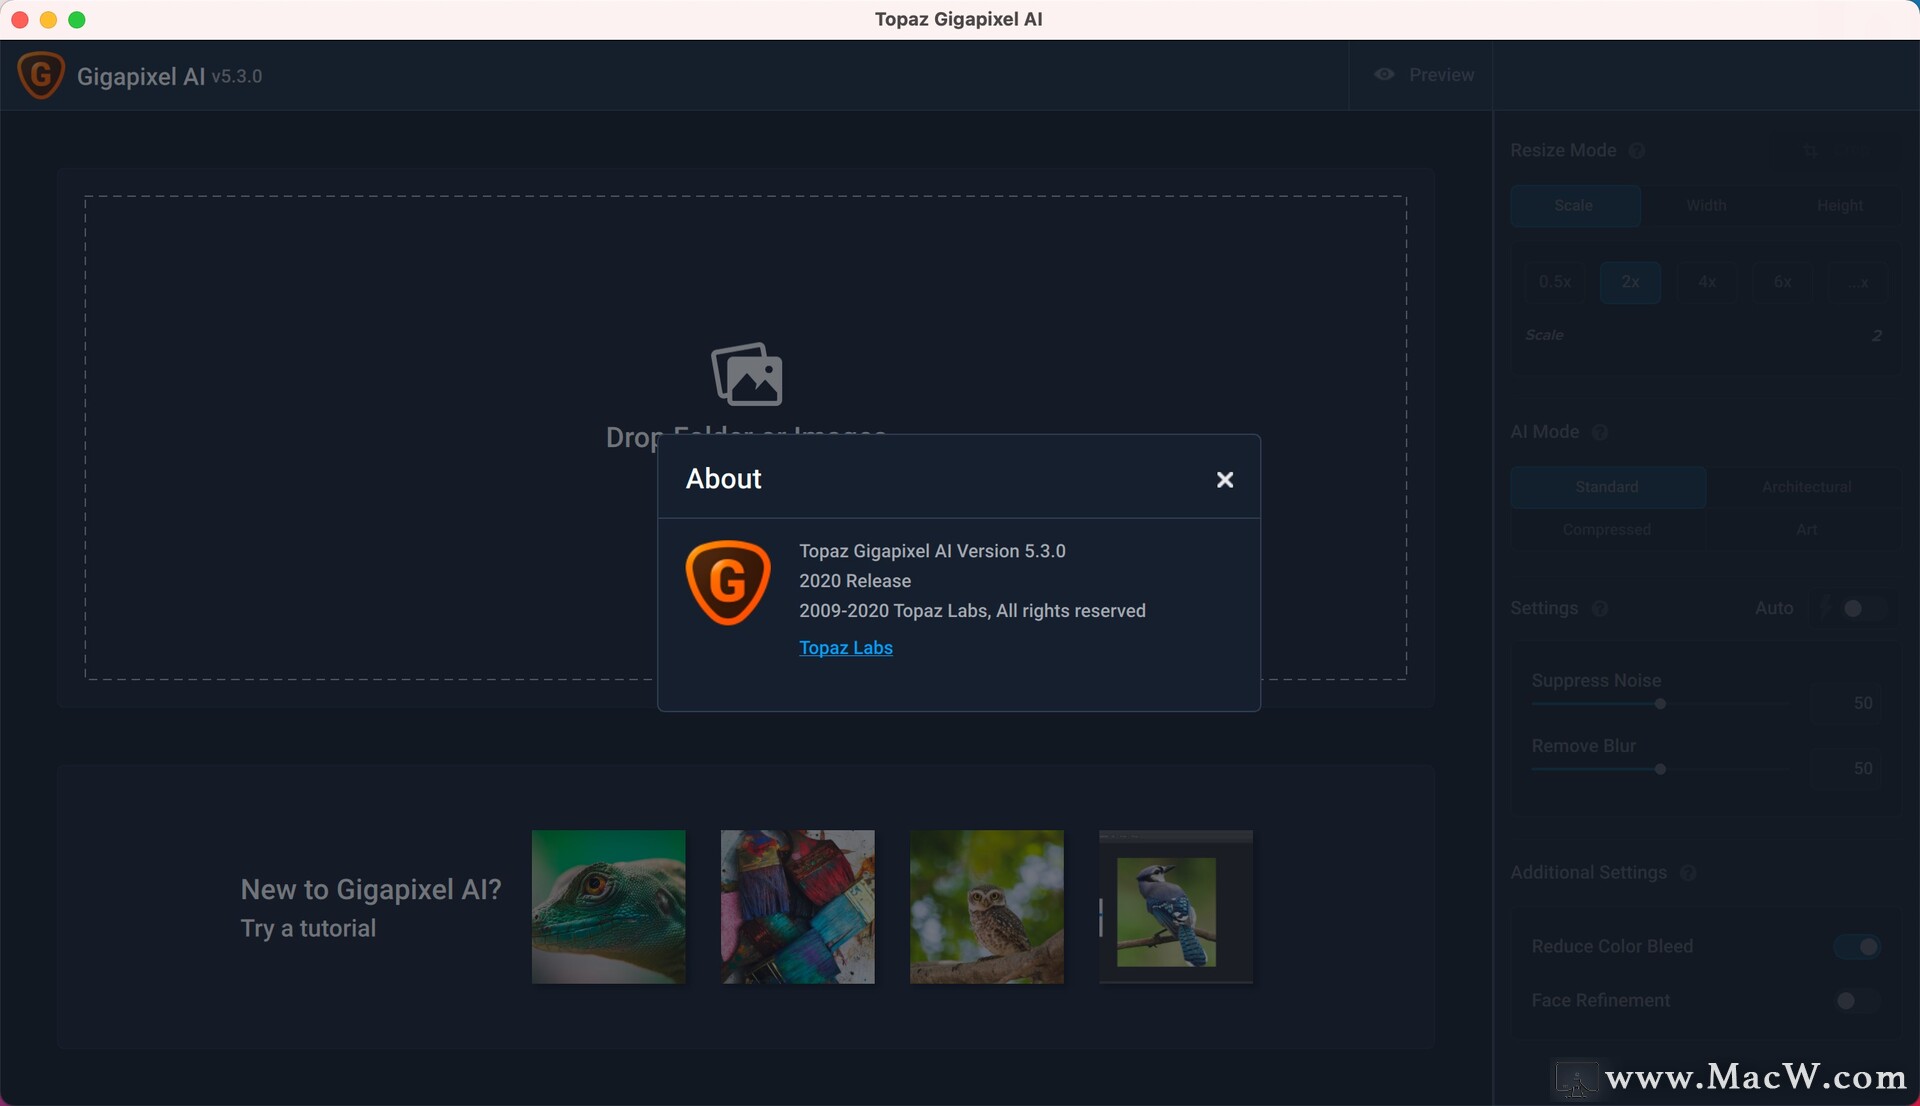
Task: Open the blue jay tutorial thumbnail
Action: pos(1176,907)
